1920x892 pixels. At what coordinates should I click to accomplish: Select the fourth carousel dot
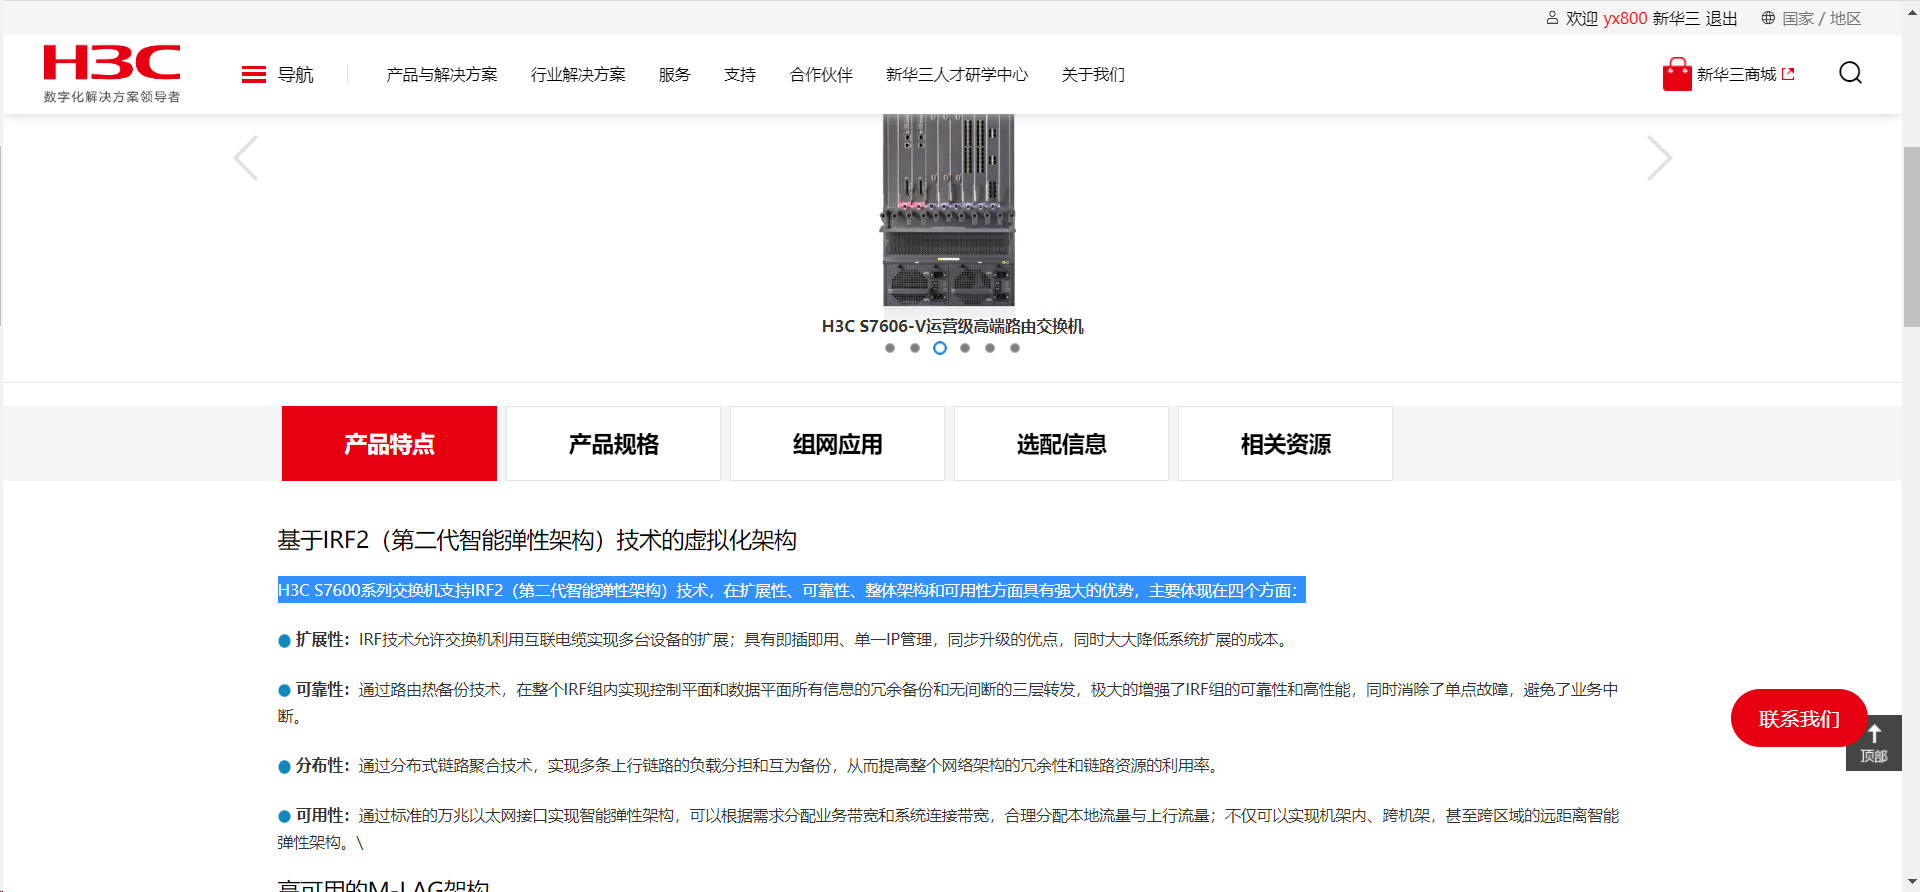965,348
